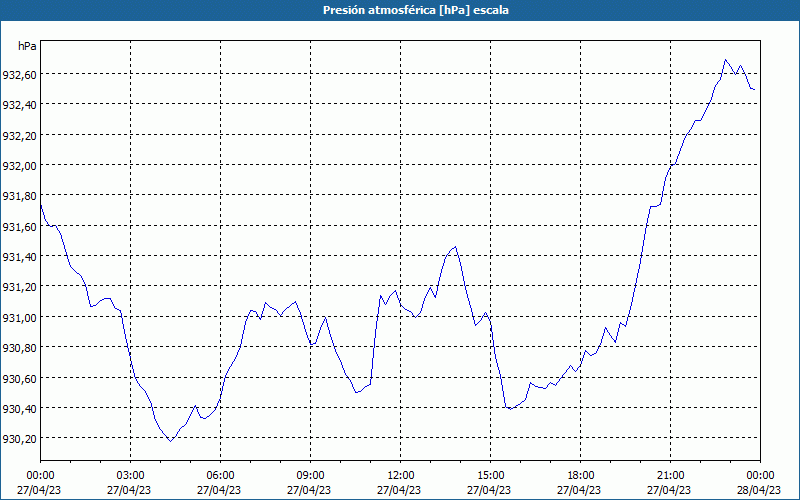Select the 932,60 y-axis value
The width and height of the screenshot is (800, 500).
pyautogui.click(x=19, y=75)
